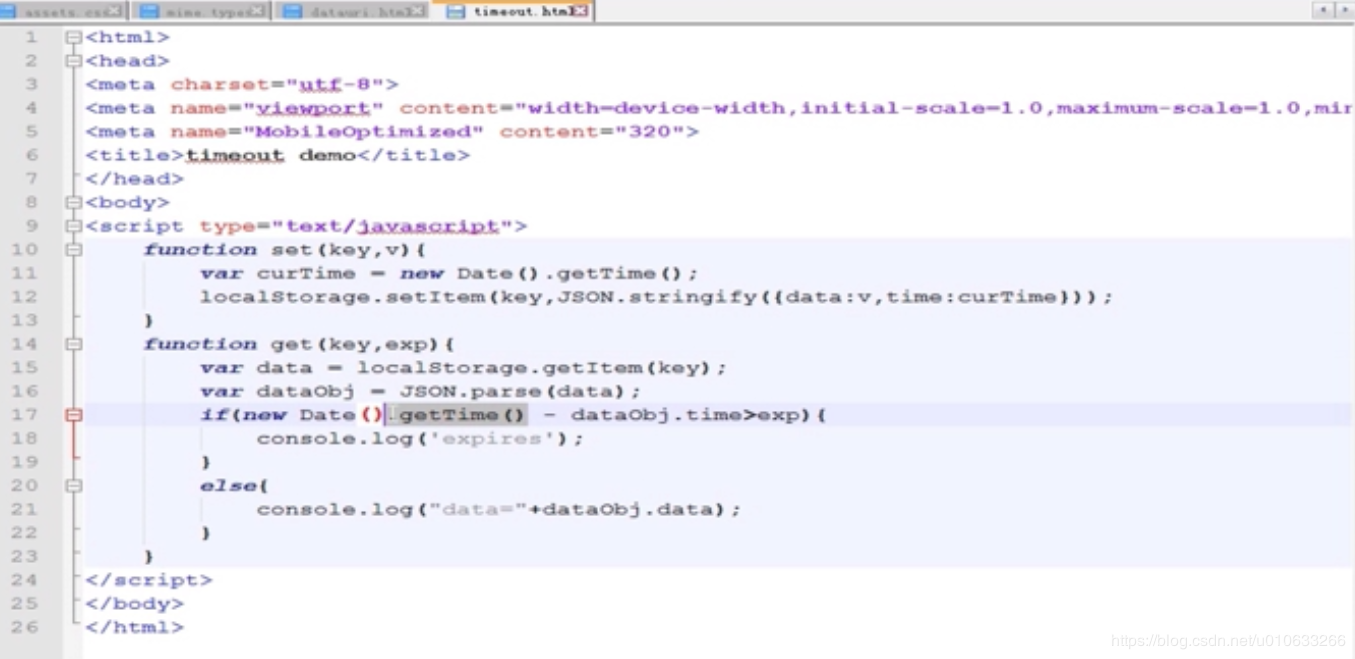Image resolution: width=1355 pixels, height=659 pixels.
Task: Click the "text/javascript" type value
Action: tap(392, 226)
